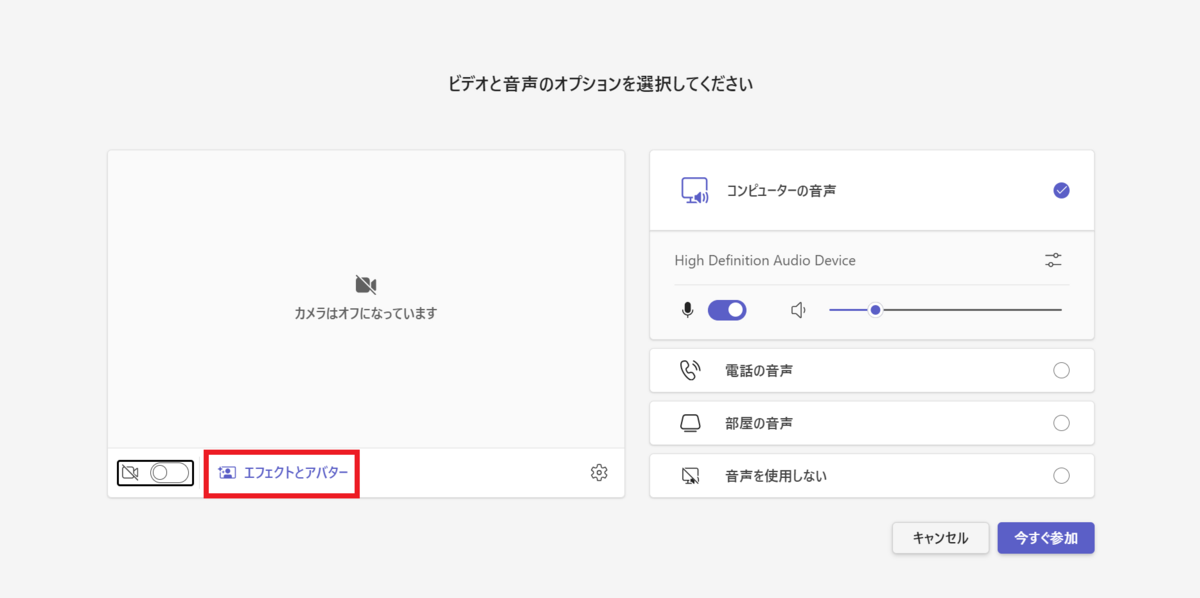Image resolution: width=1200 pixels, height=598 pixels.
Task: Select 部屋の音声 radio button
Action: (1061, 423)
